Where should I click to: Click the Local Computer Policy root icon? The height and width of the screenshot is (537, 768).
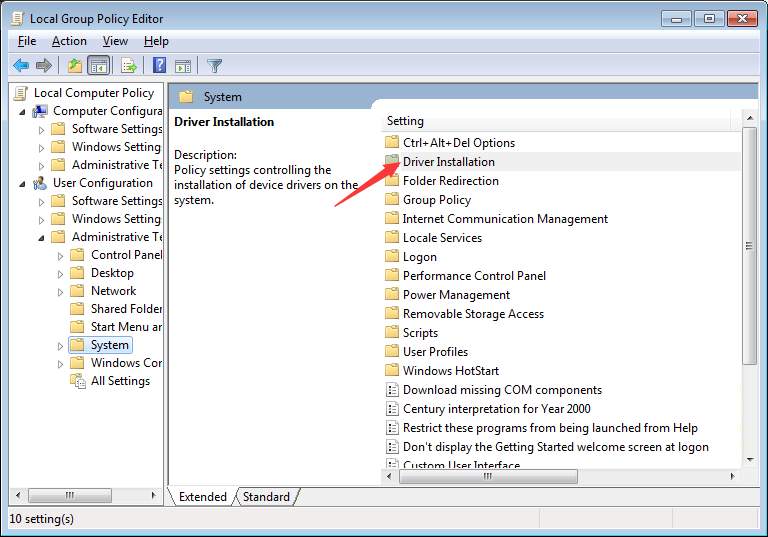point(21,93)
